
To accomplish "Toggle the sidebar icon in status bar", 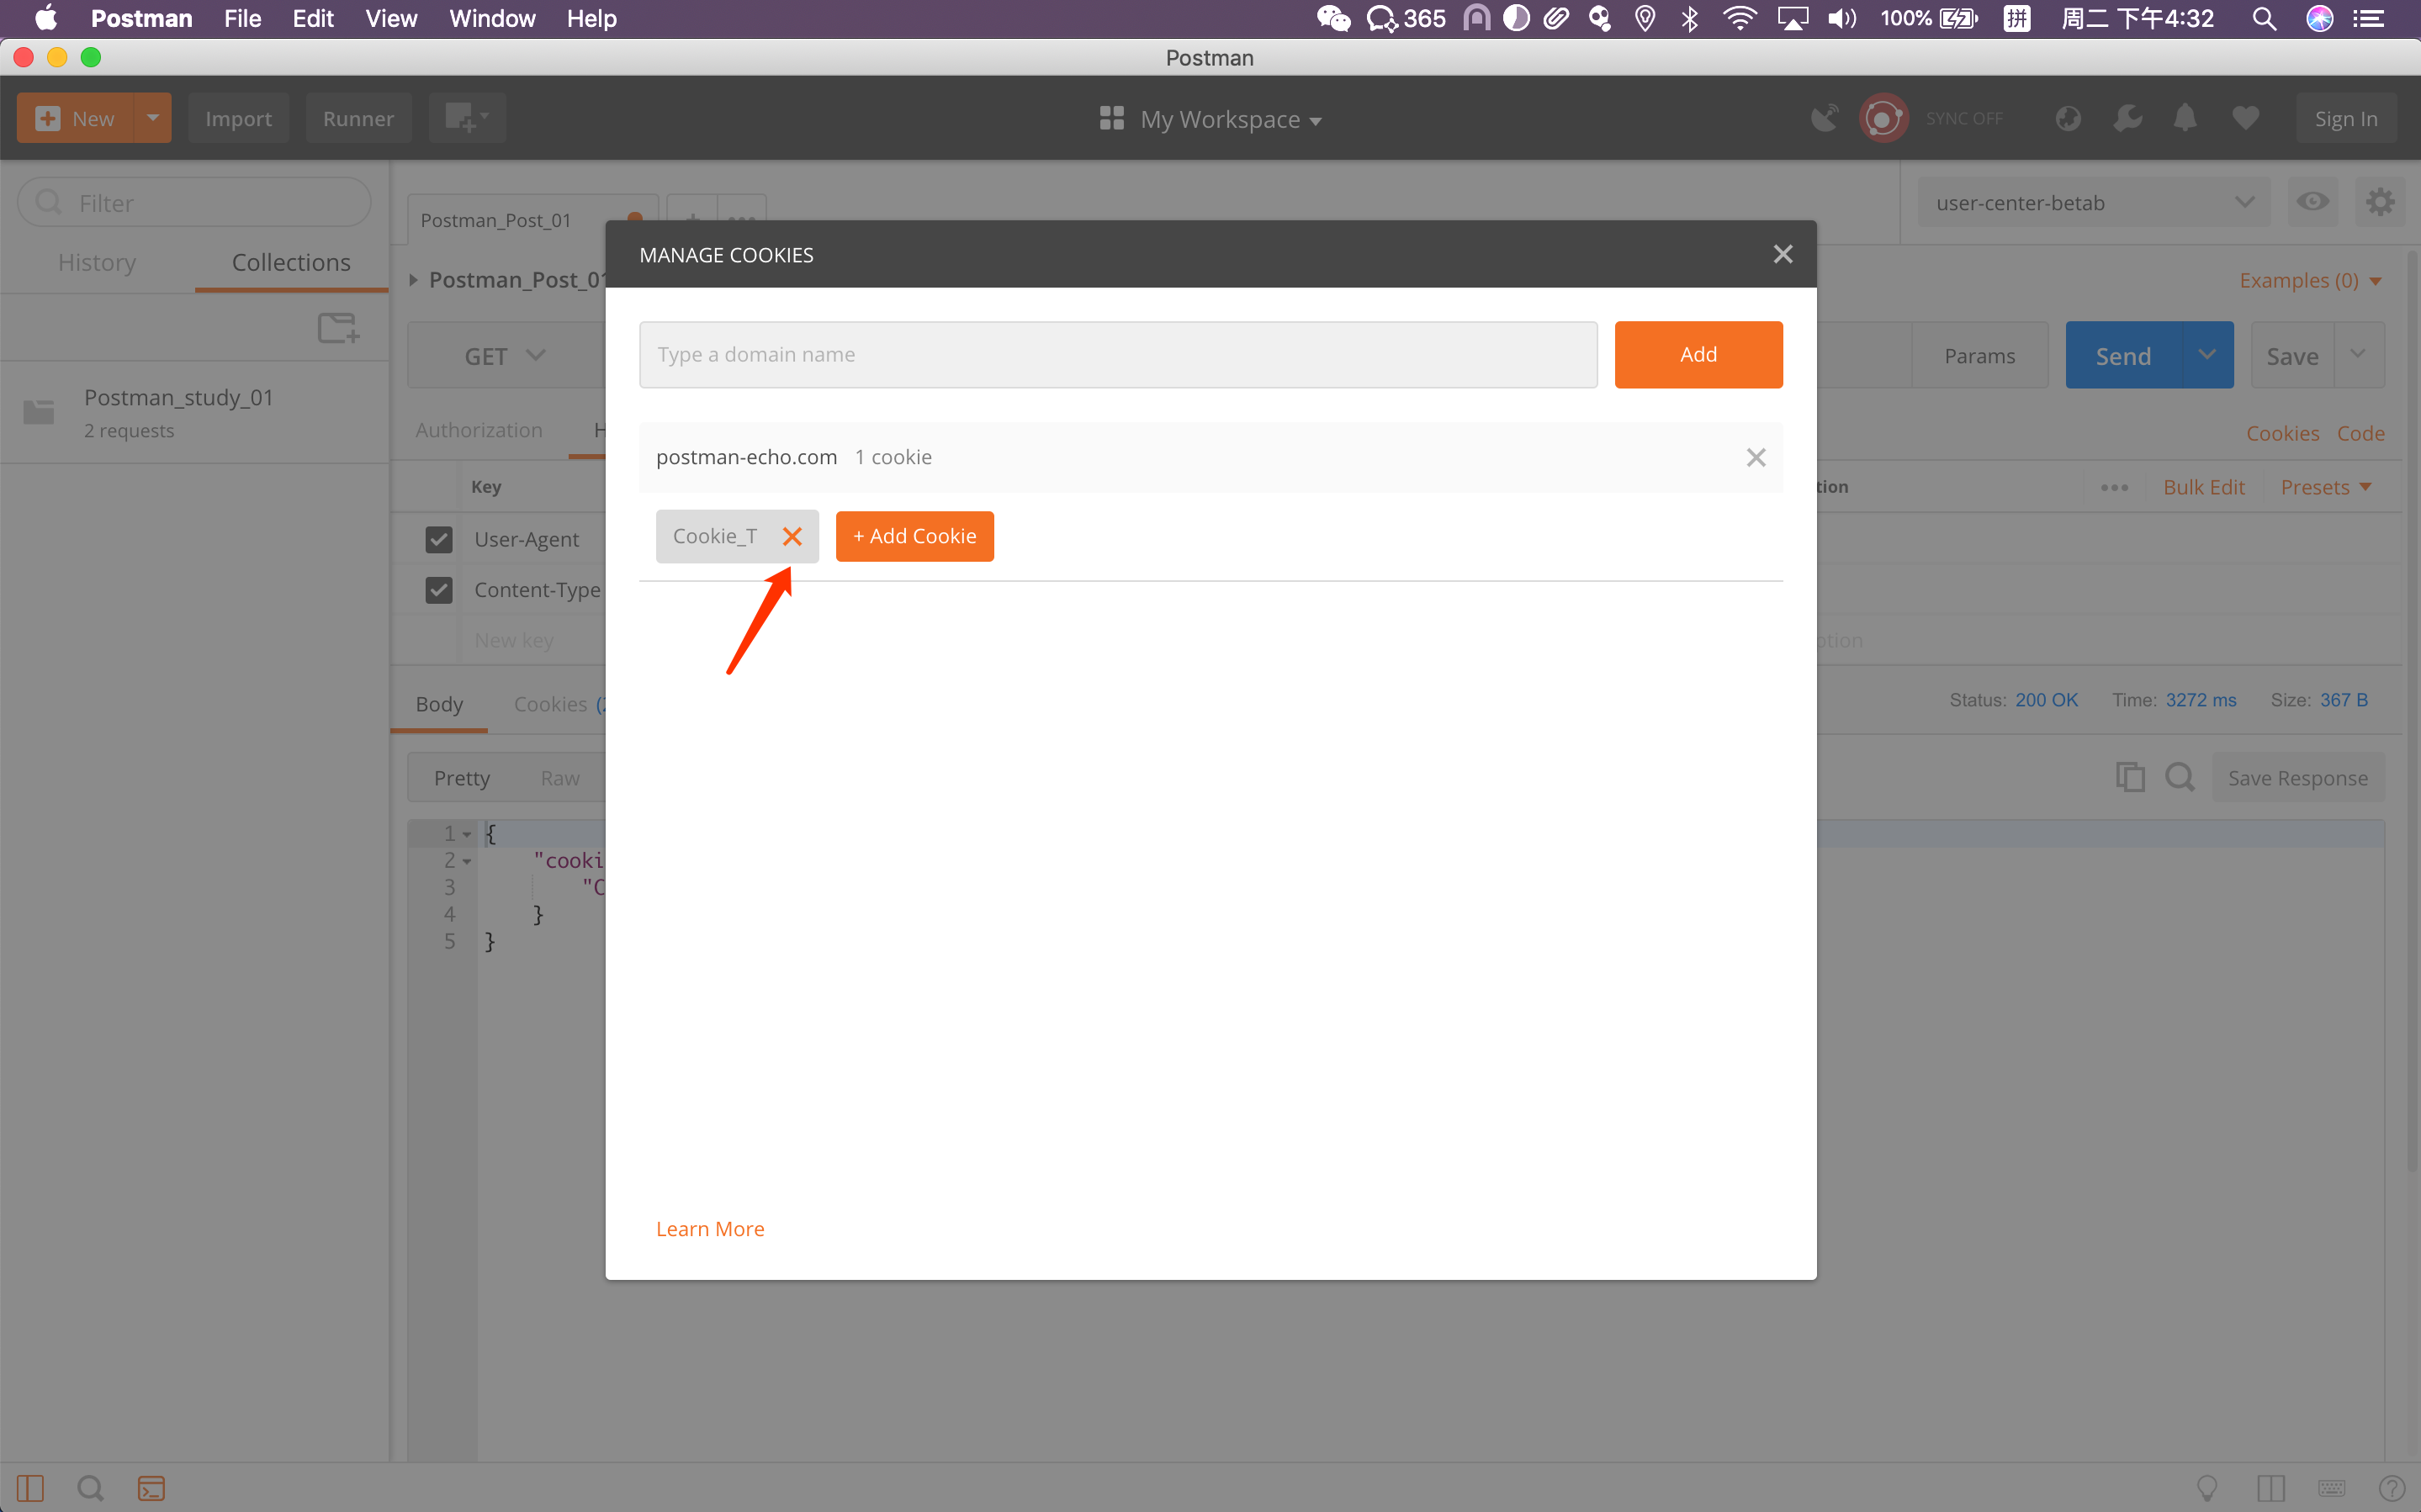I will click(30, 1488).
